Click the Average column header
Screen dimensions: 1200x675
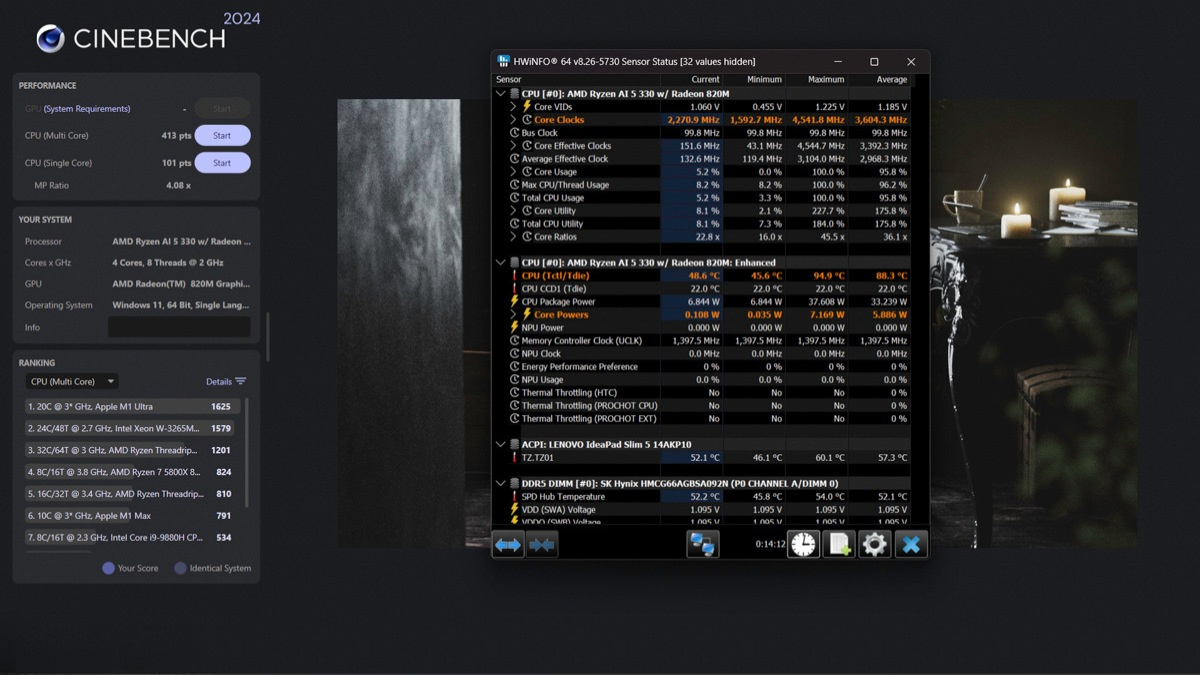892,80
